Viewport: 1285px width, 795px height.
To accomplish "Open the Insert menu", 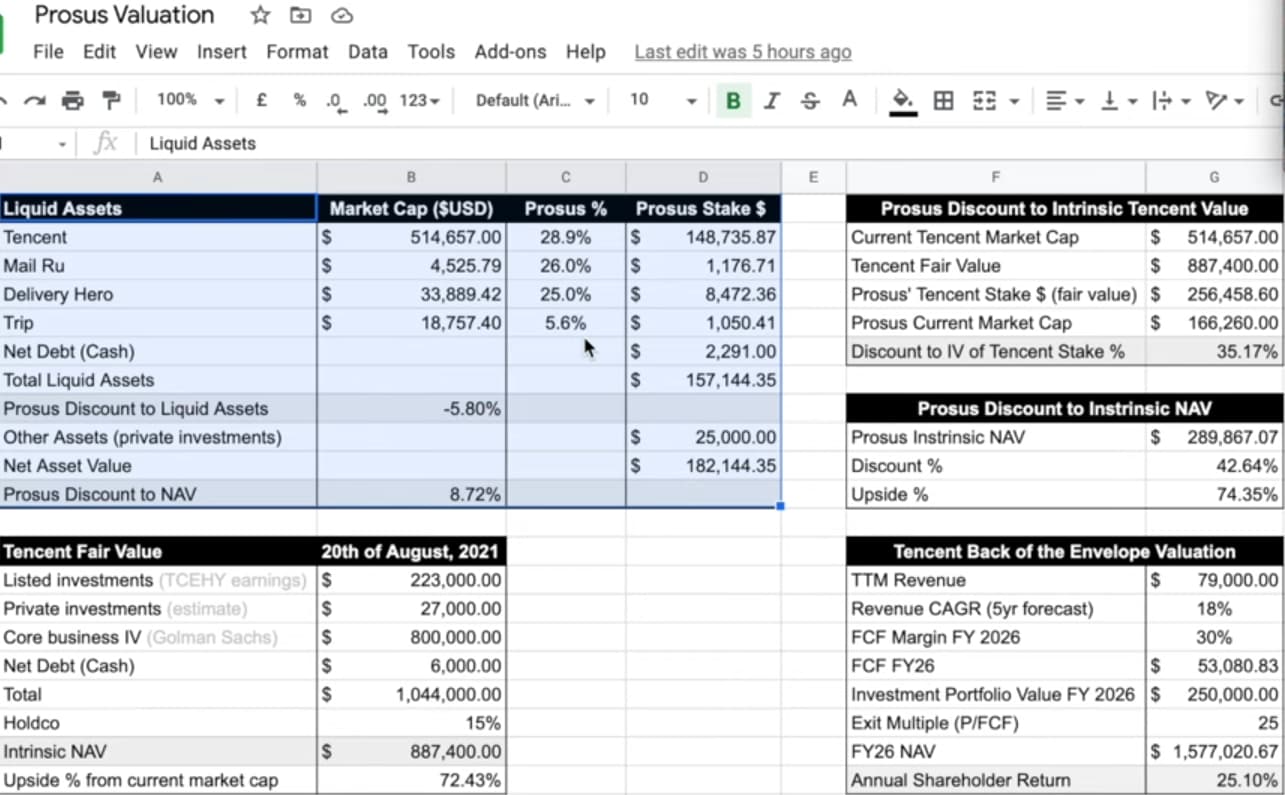I will (x=221, y=52).
